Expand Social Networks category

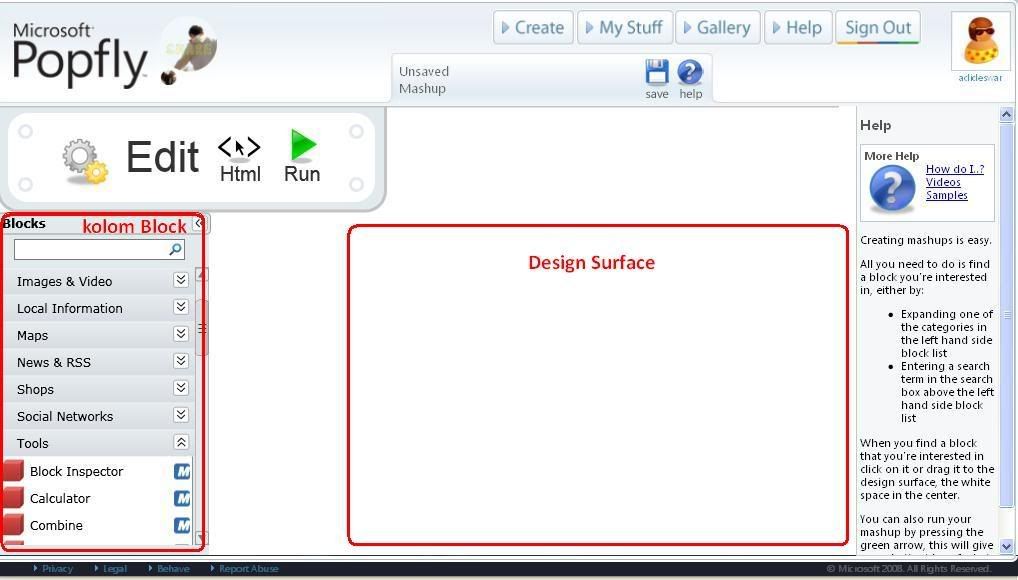[x=180, y=414]
